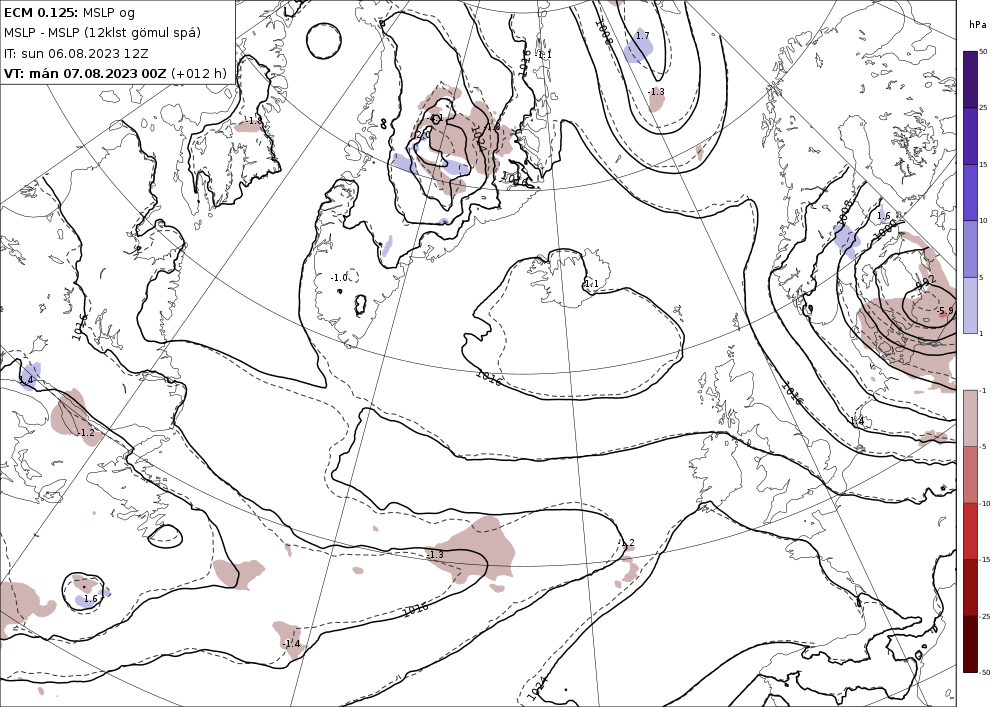
Task: Click the '-25' tick label on the legend
Action: tap(985, 616)
